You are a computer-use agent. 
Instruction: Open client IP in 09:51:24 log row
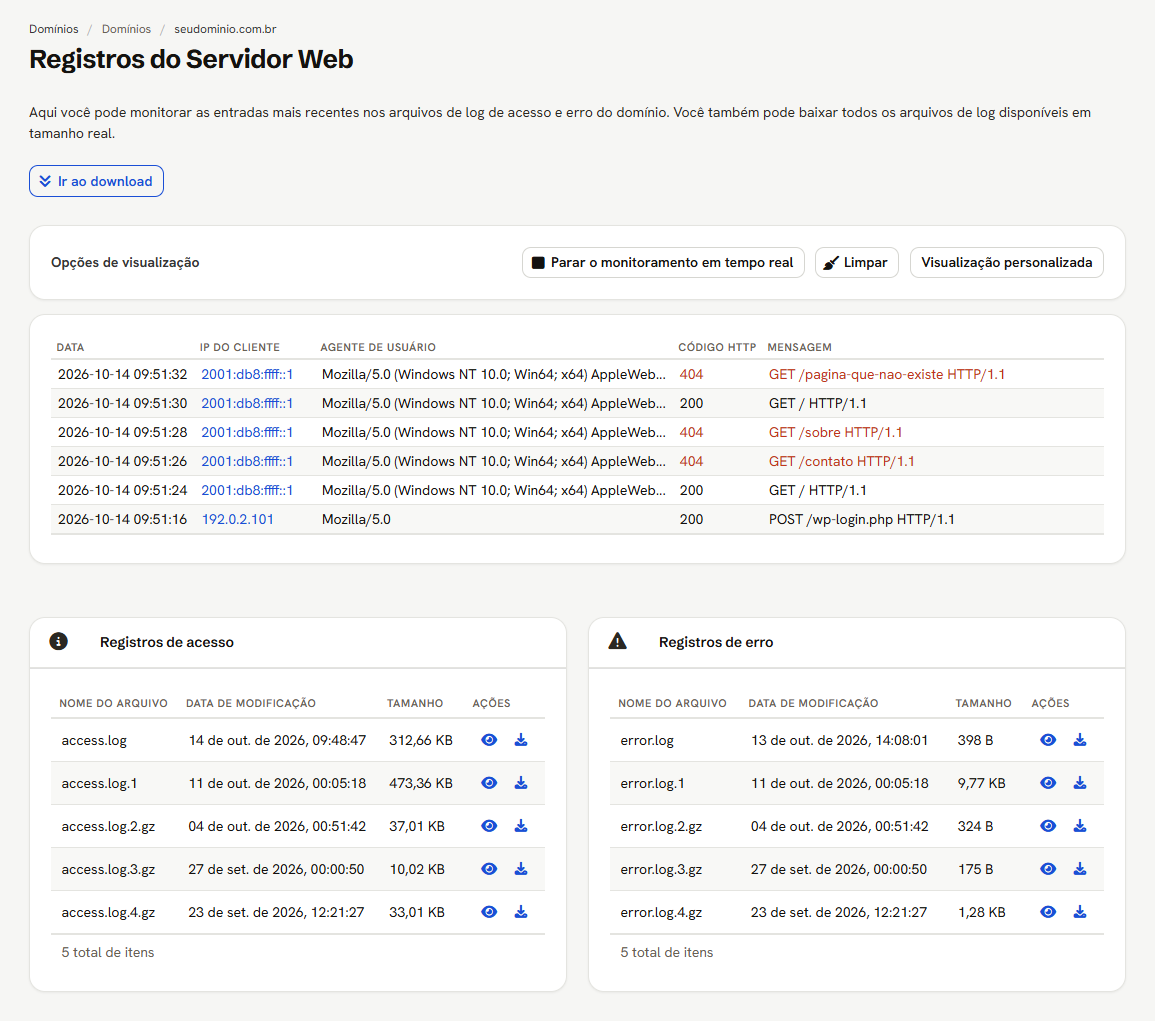(x=247, y=490)
